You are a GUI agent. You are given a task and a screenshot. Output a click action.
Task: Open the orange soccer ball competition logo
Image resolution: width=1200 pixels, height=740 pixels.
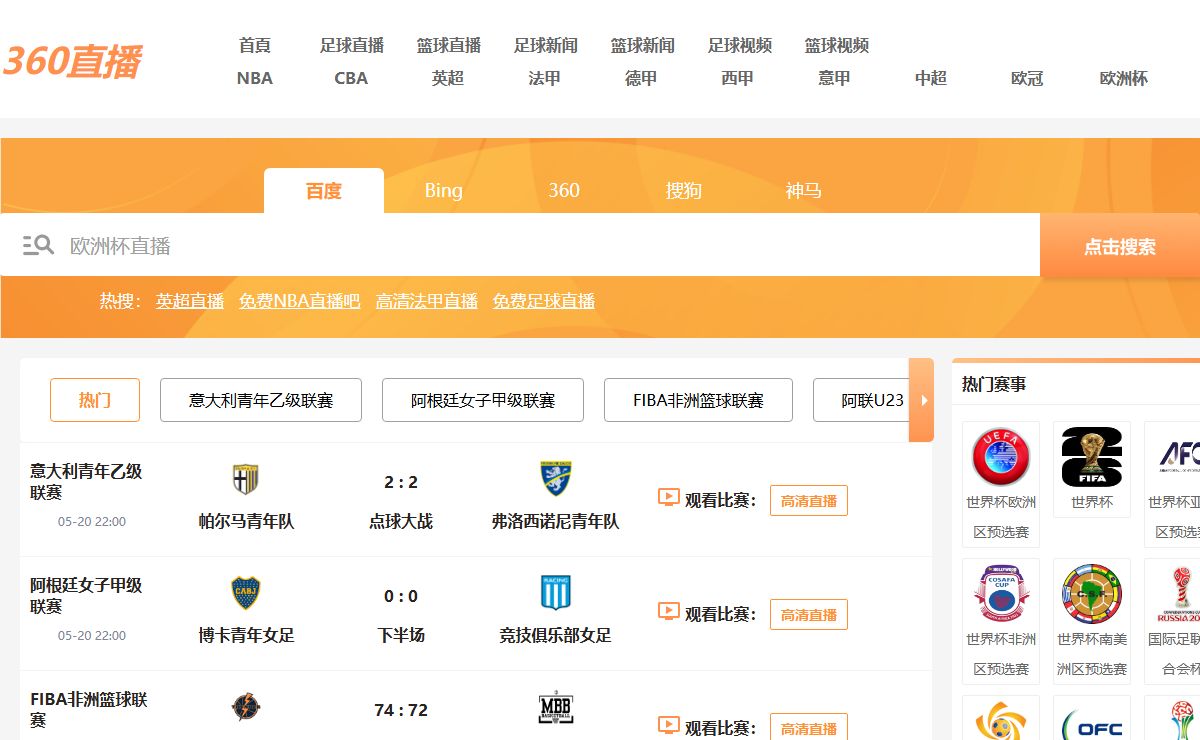(1001, 722)
